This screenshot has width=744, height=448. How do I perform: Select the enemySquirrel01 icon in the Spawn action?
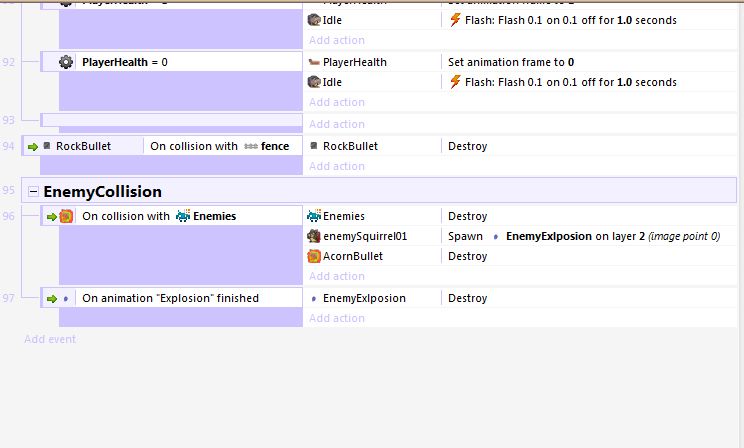point(313,236)
